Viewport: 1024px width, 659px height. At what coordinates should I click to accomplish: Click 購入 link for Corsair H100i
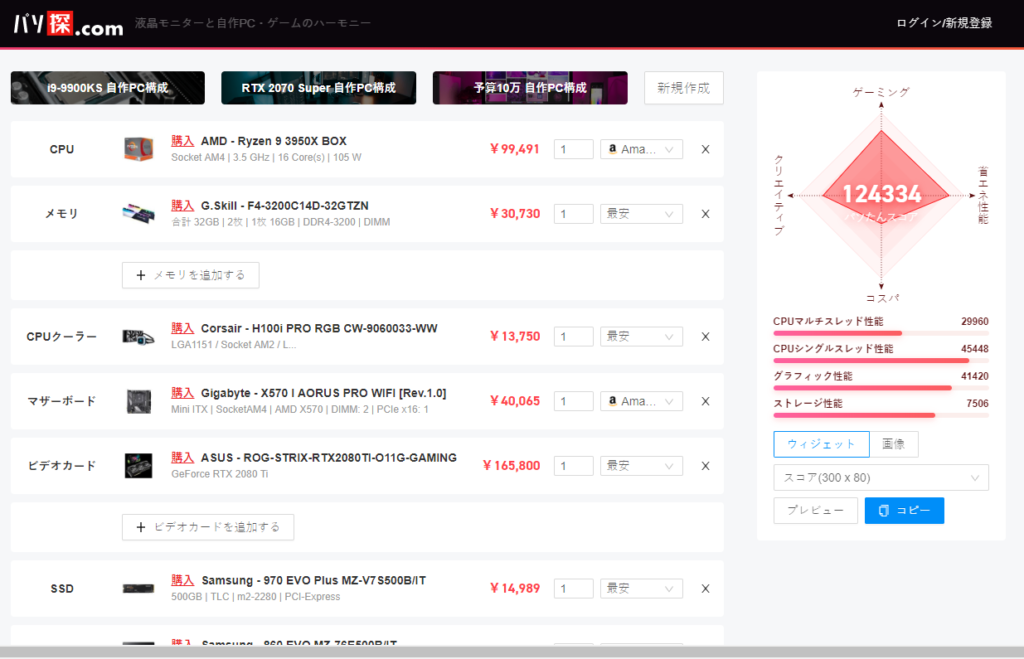[x=183, y=329]
